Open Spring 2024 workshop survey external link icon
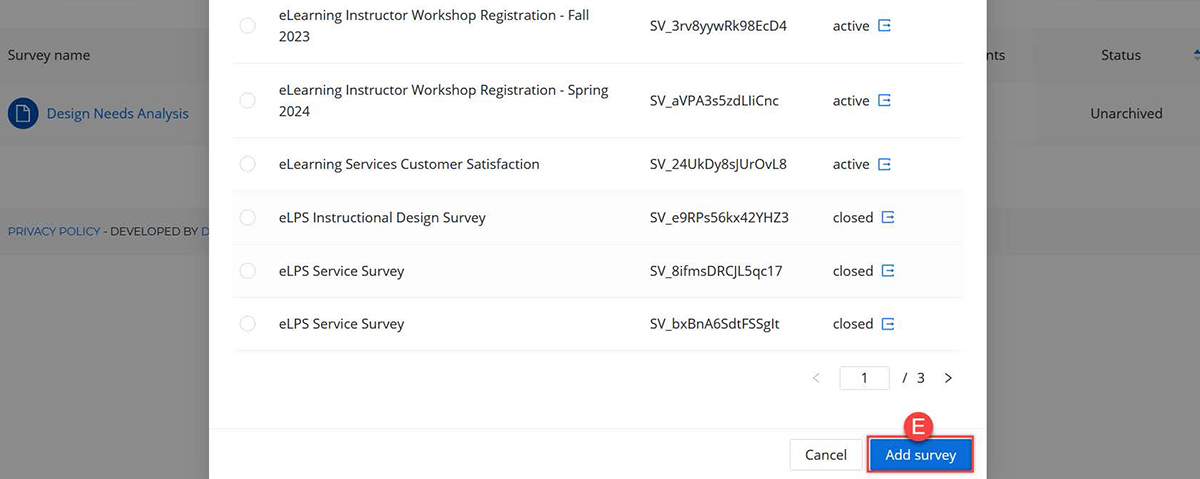This screenshot has width=1200, height=479. click(x=884, y=100)
